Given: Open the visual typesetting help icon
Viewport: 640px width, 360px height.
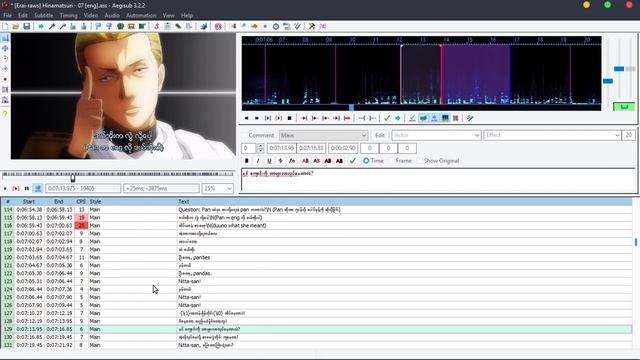Looking at the screenshot, I should [x=5, y=115].
